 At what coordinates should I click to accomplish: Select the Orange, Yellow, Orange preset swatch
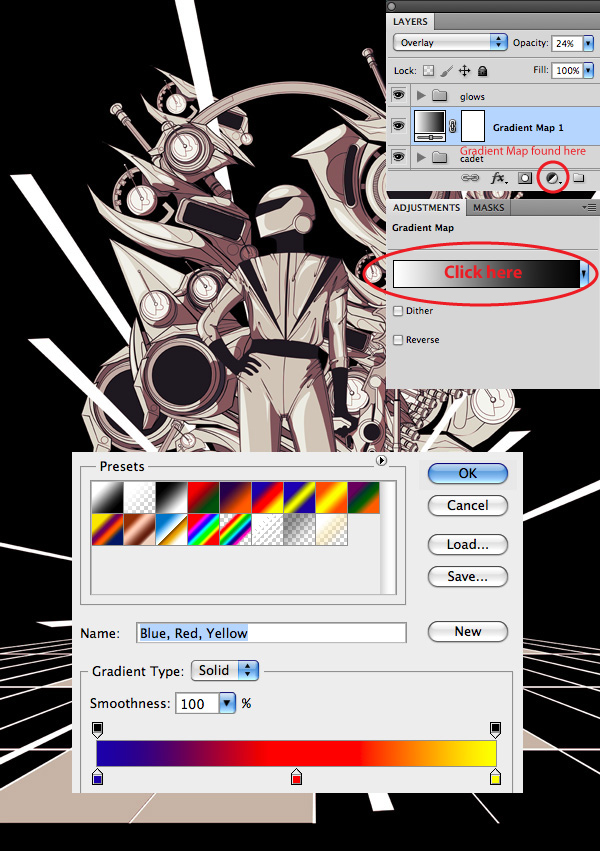point(331,497)
